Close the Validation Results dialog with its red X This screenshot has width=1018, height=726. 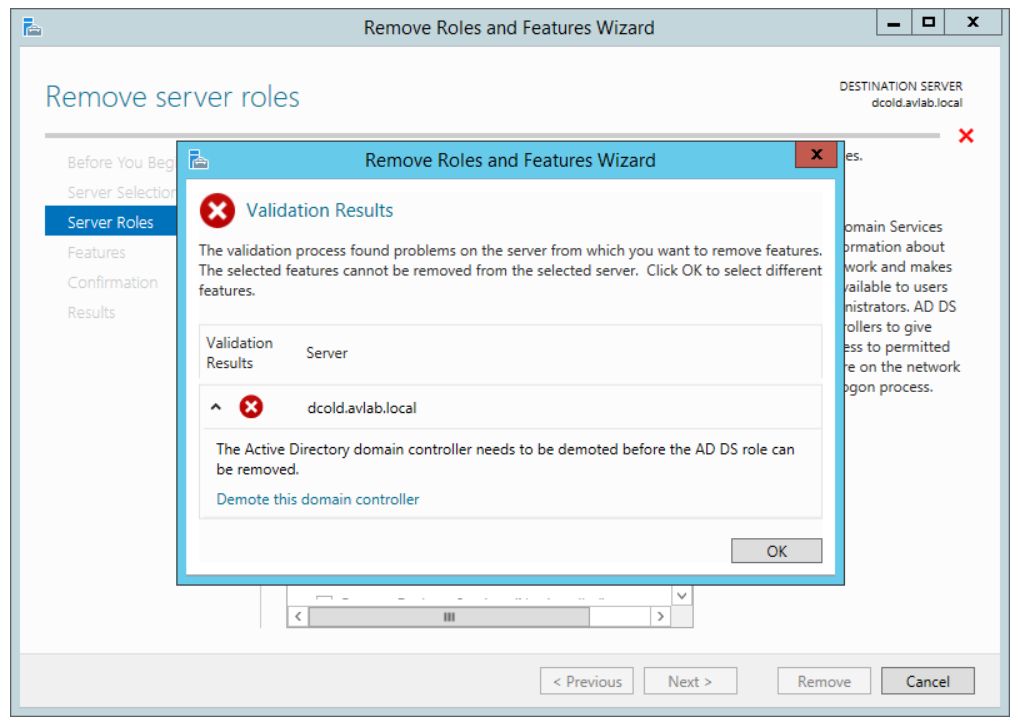[x=816, y=155]
